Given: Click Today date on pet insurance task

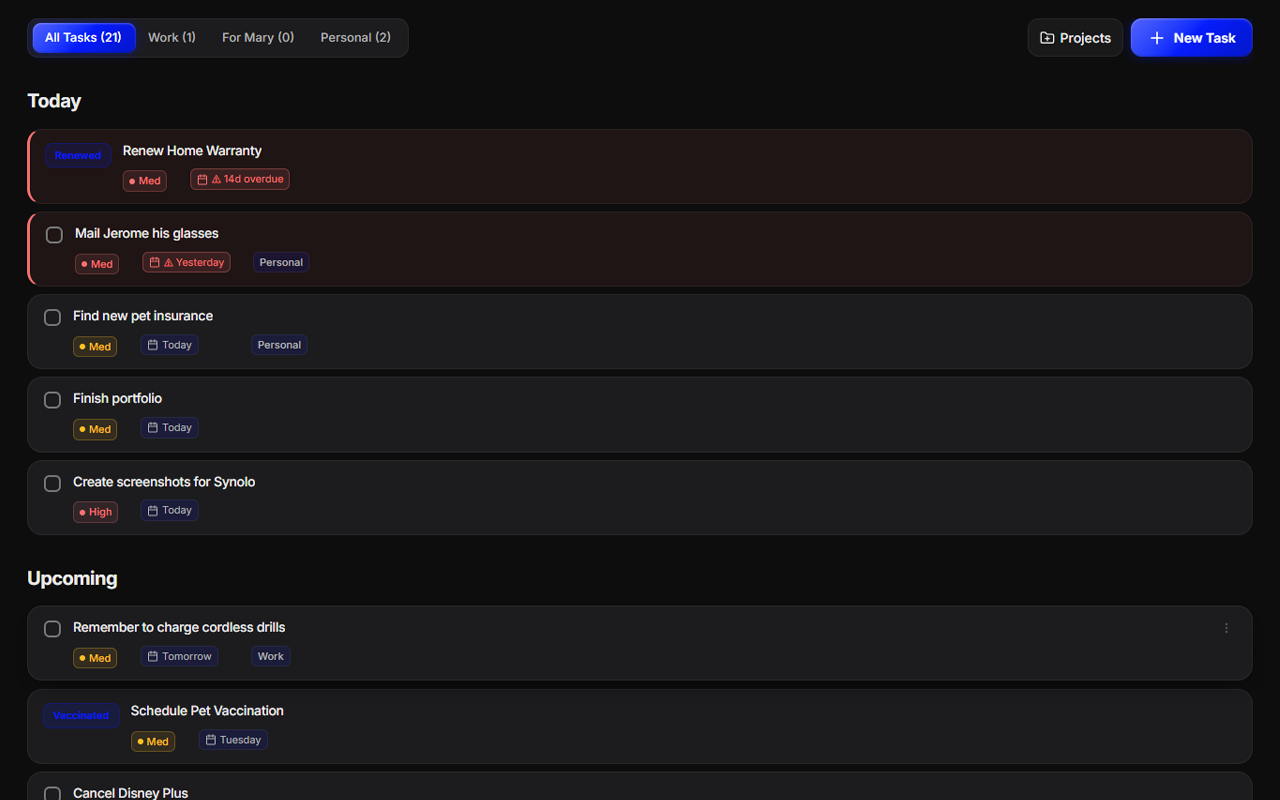Looking at the screenshot, I should 169,345.
